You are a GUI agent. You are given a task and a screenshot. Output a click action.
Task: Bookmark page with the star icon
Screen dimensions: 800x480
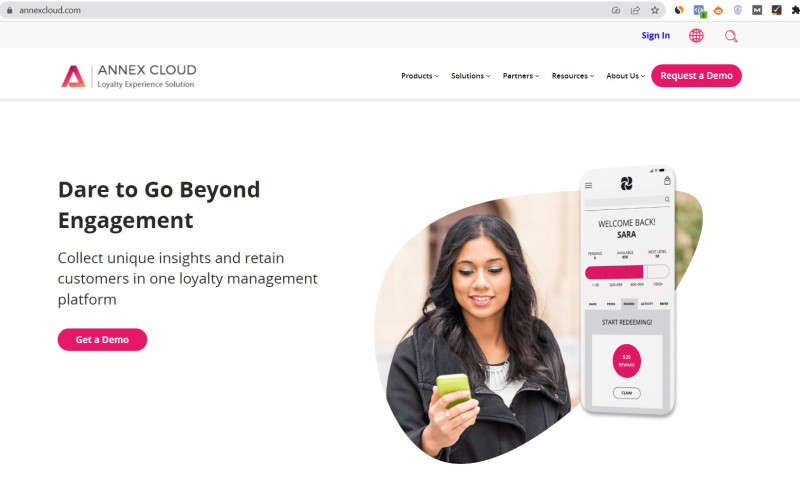click(x=655, y=10)
